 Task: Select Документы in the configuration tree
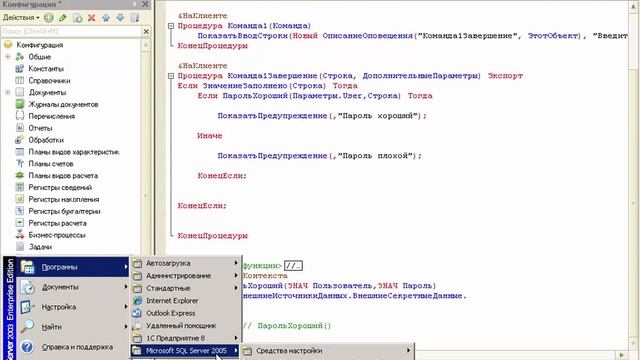pyautogui.click(x=47, y=92)
